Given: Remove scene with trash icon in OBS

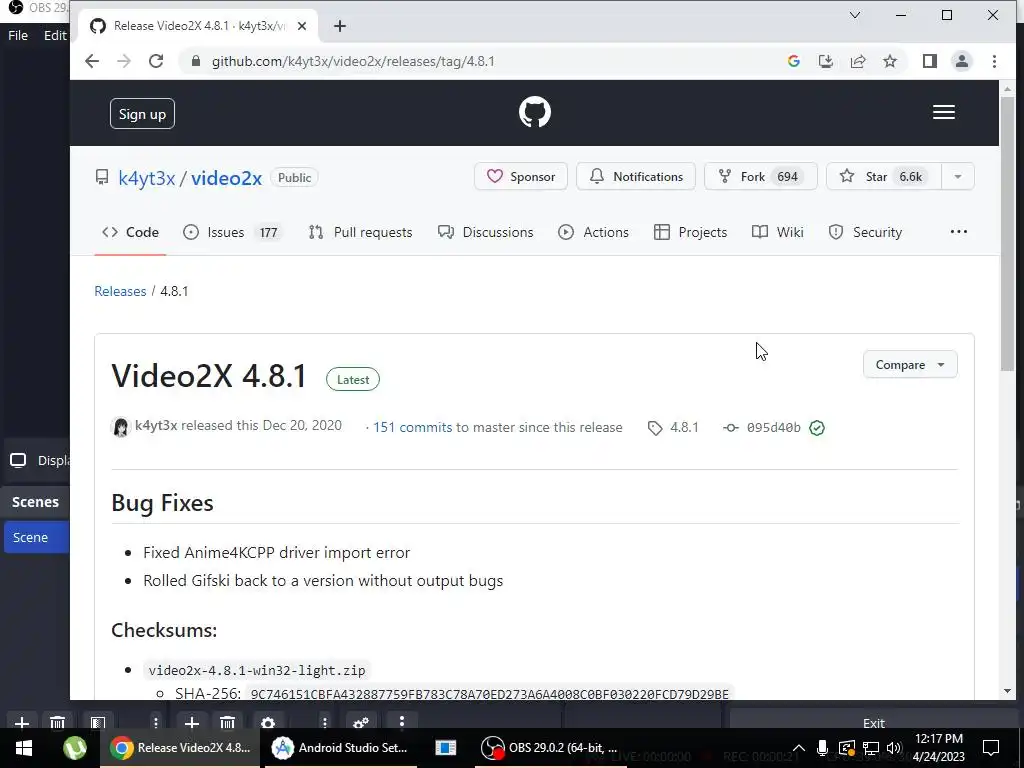Looking at the screenshot, I should [x=57, y=723].
